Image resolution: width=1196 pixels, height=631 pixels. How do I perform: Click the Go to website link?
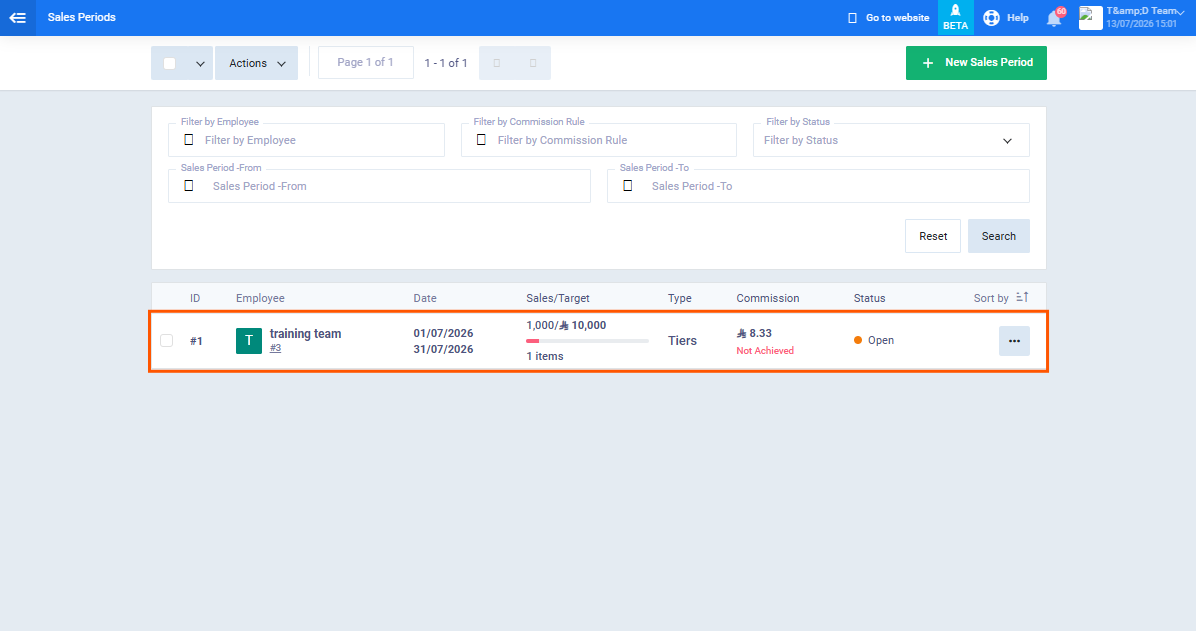pyautogui.click(x=889, y=18)
